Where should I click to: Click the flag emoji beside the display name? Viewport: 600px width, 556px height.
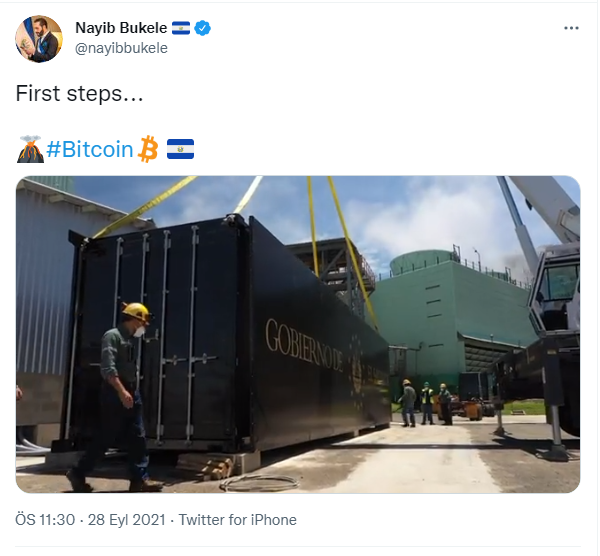tap(180, 28)
